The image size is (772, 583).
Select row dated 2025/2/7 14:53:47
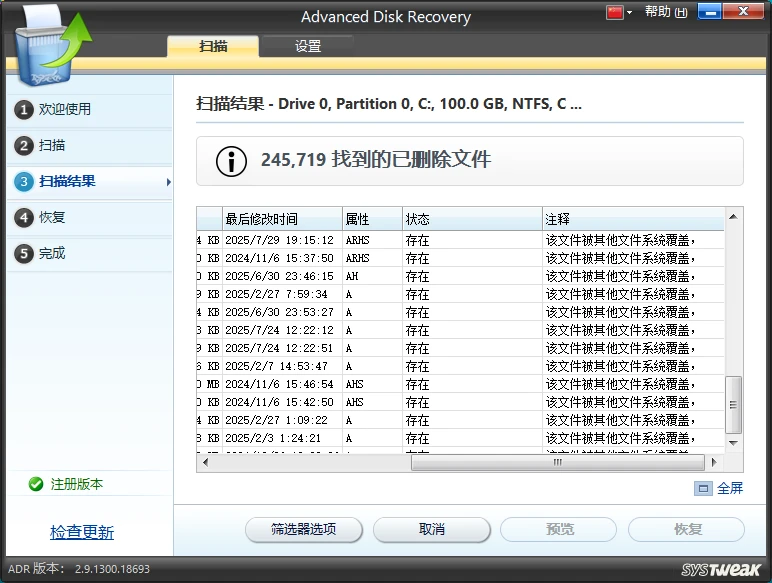(x=460, y=366)
